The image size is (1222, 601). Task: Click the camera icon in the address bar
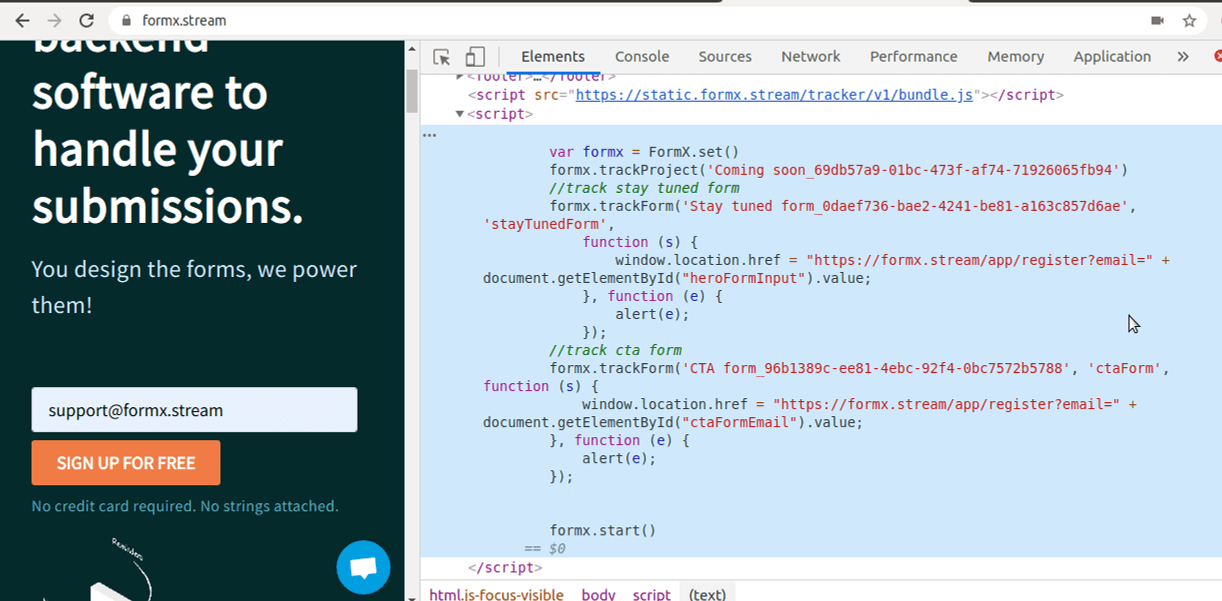[x=1157, y=20]
